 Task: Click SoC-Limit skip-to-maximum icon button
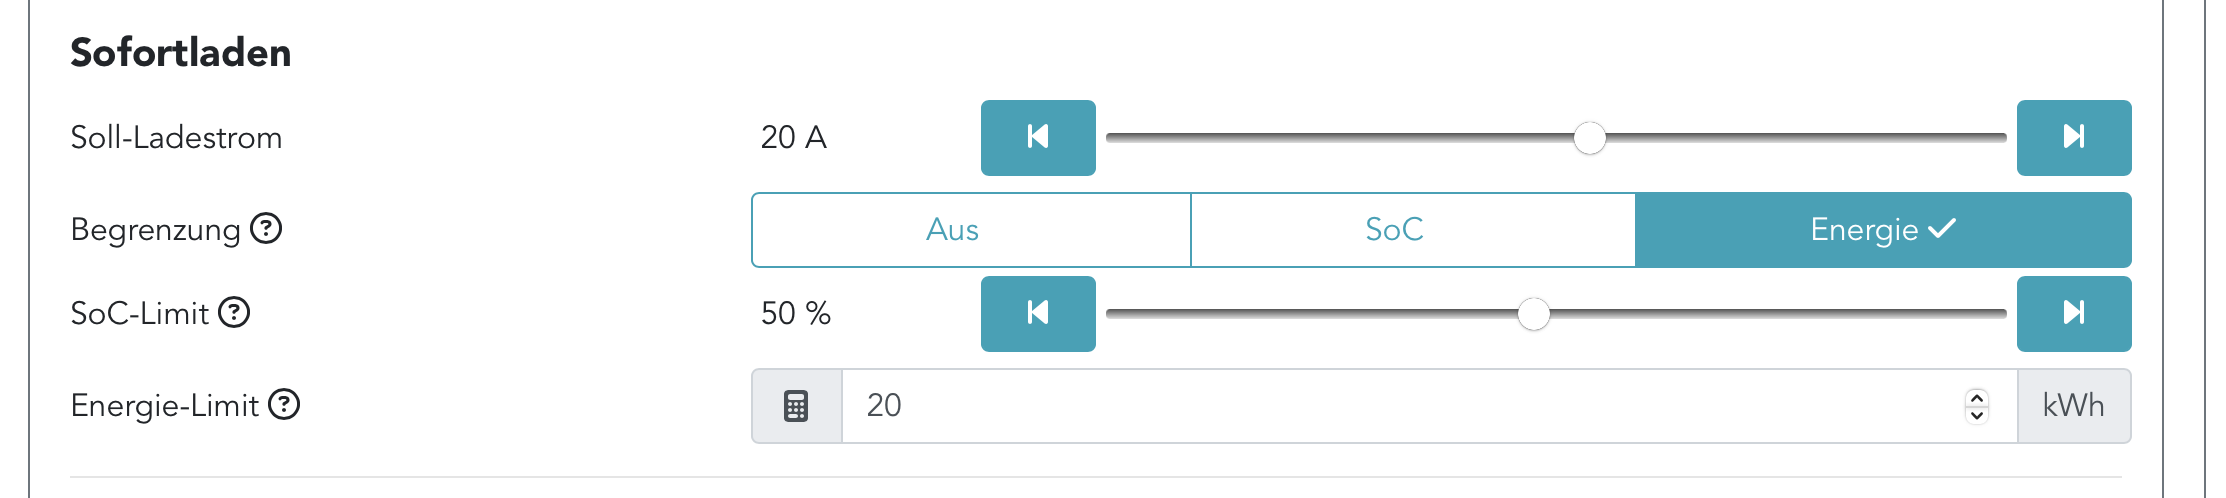coord(2073,313)
